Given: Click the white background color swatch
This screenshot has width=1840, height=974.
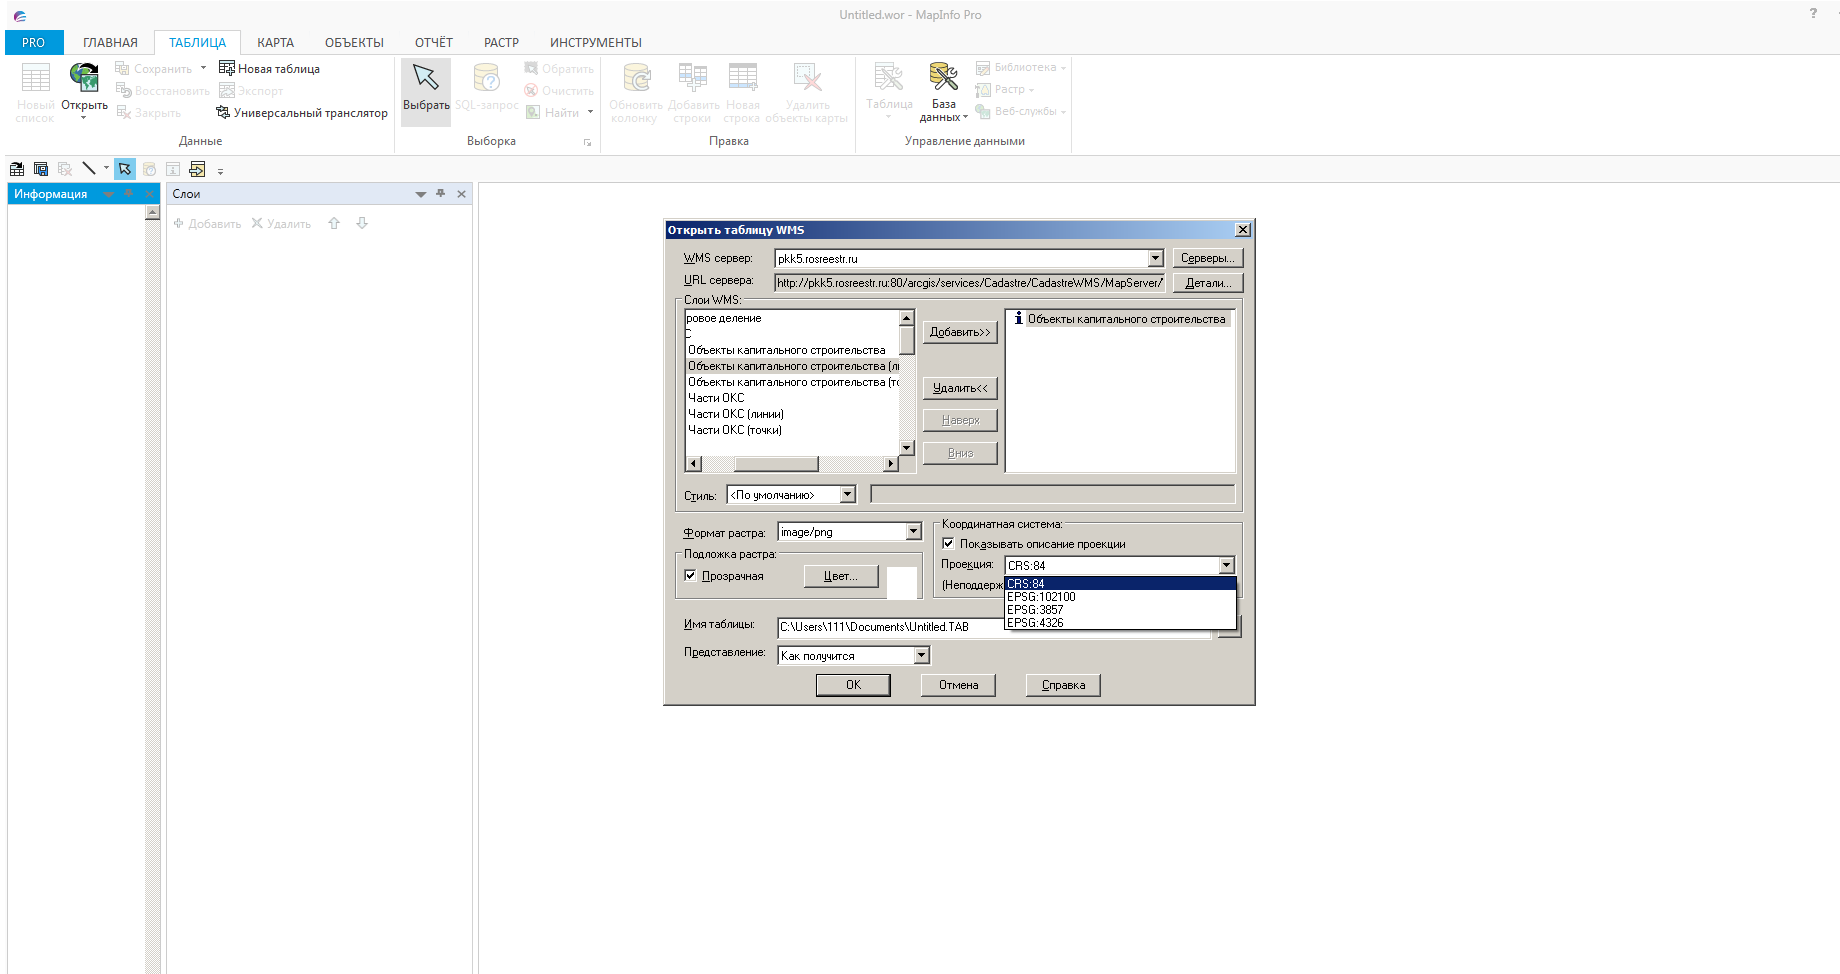Looking at the screenshot, I should tap(901, 582).
